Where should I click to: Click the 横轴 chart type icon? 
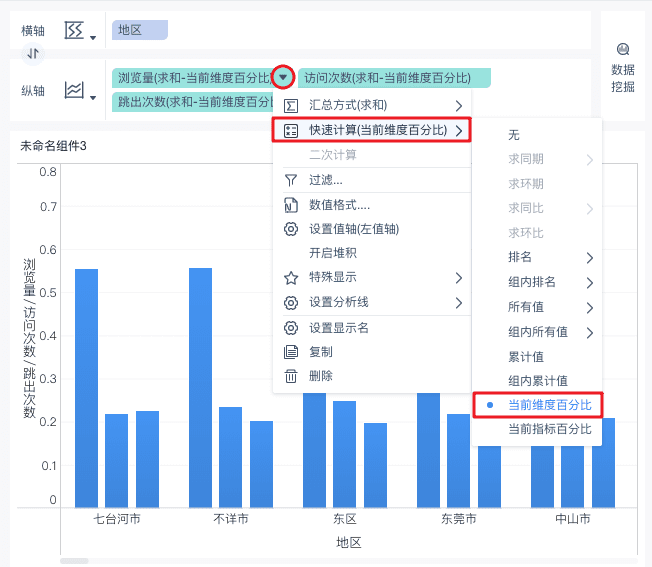[x=74, y=30]
